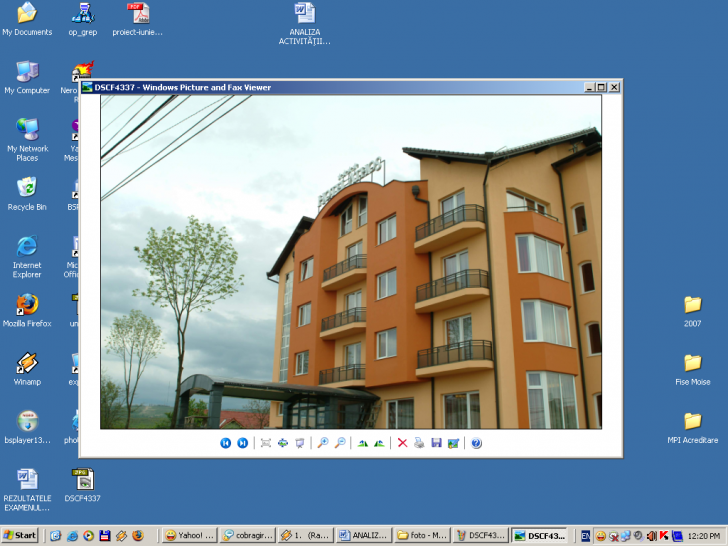Print the current picture
728x546 pixels.
[x=419, y=443]
